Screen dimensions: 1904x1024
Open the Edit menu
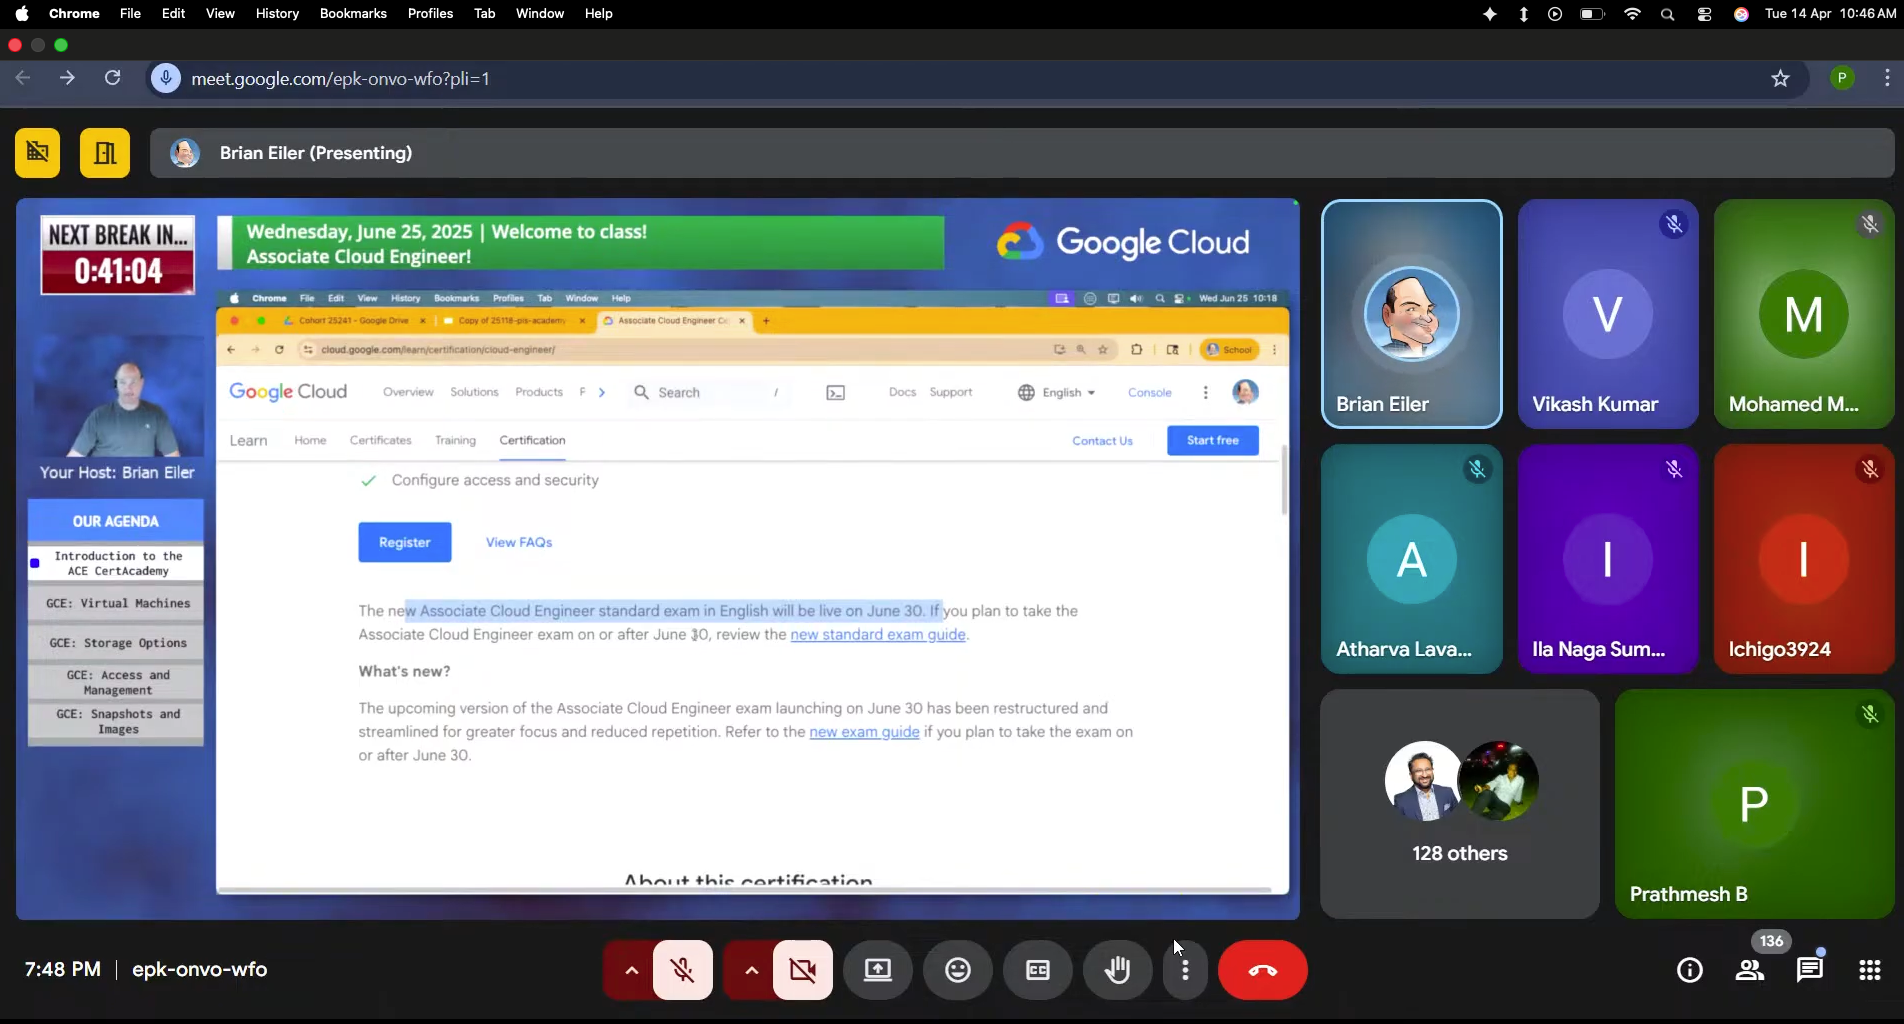click(173, 14)
